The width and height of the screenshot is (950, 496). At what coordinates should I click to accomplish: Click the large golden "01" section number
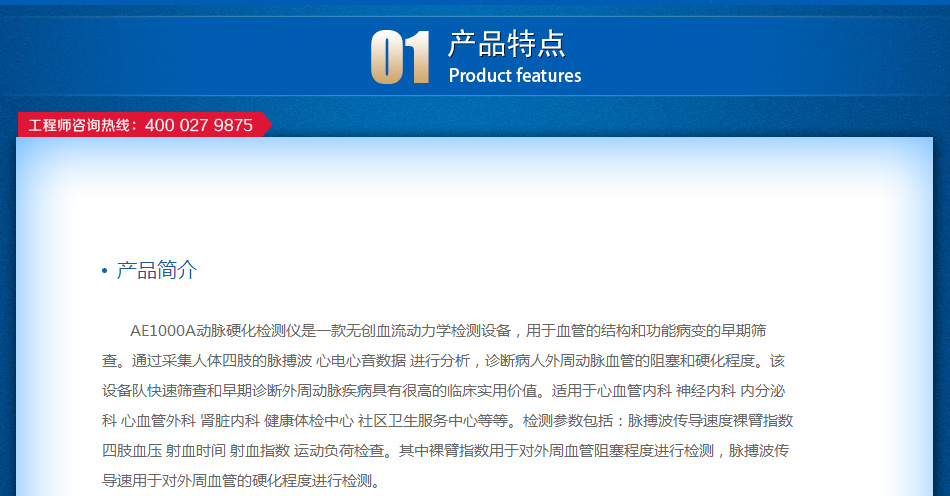[x=400, y=57]
